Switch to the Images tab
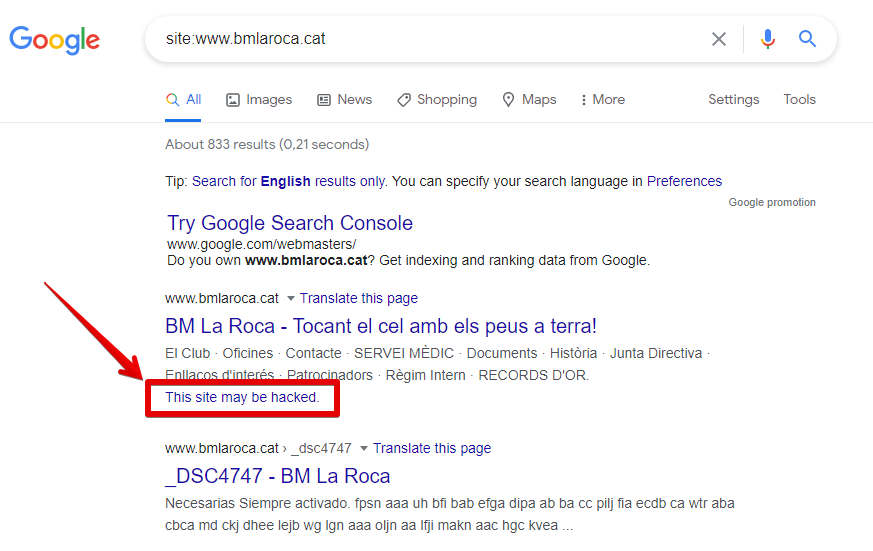 (x=259, y=100)
